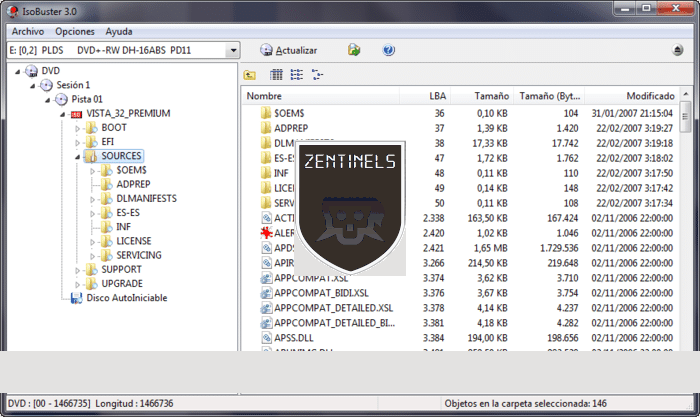Image resolution: width=700 pixels, height=417 pixels.
Task: Click the IsoBuster title bar app icon
Action: tap(13, 11)
